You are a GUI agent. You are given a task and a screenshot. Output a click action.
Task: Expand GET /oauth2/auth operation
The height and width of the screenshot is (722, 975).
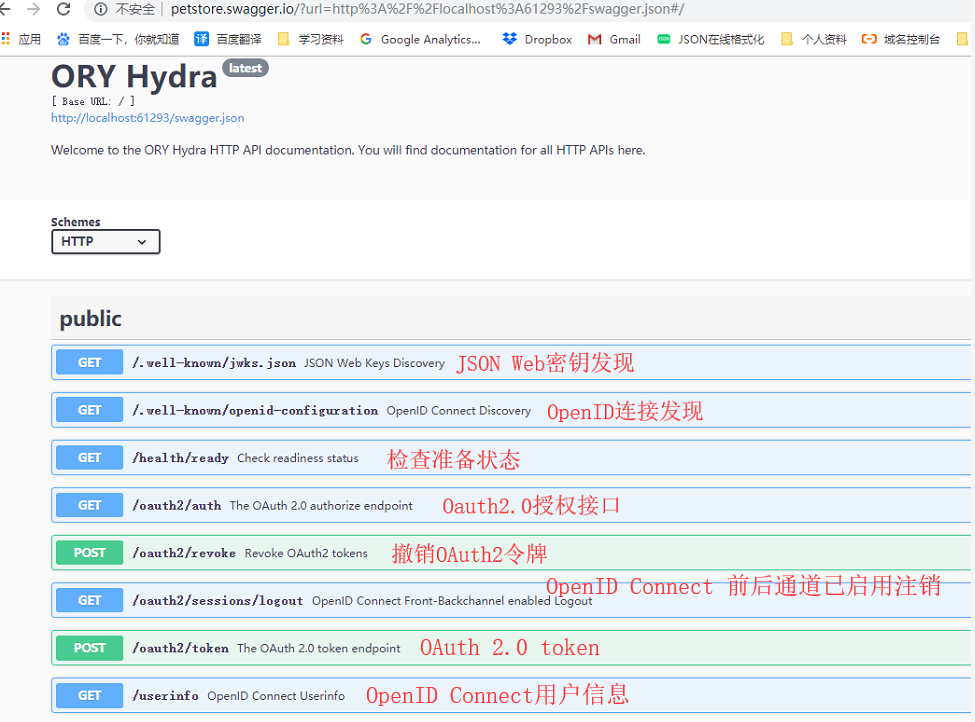click(x=510, y=506)
